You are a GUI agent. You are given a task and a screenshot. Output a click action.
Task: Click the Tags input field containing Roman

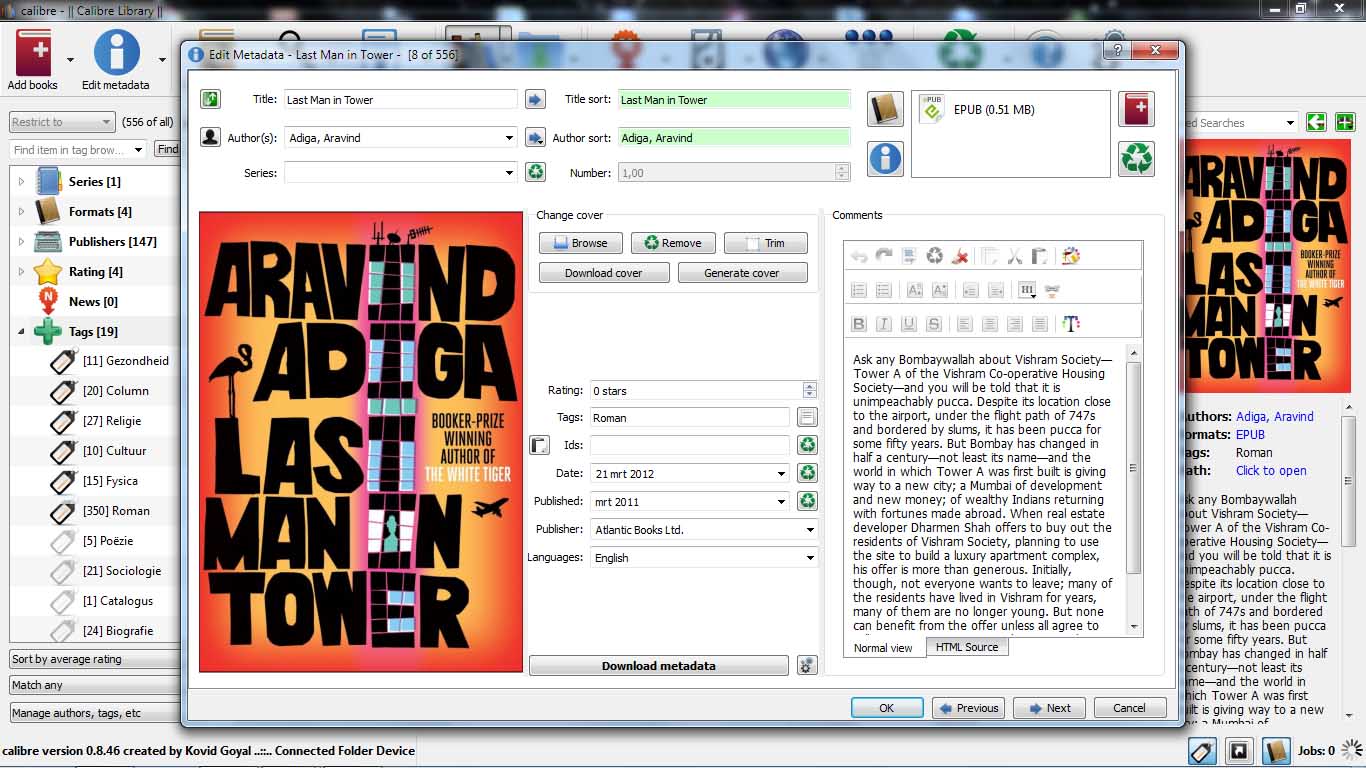(x=689, y=418)
